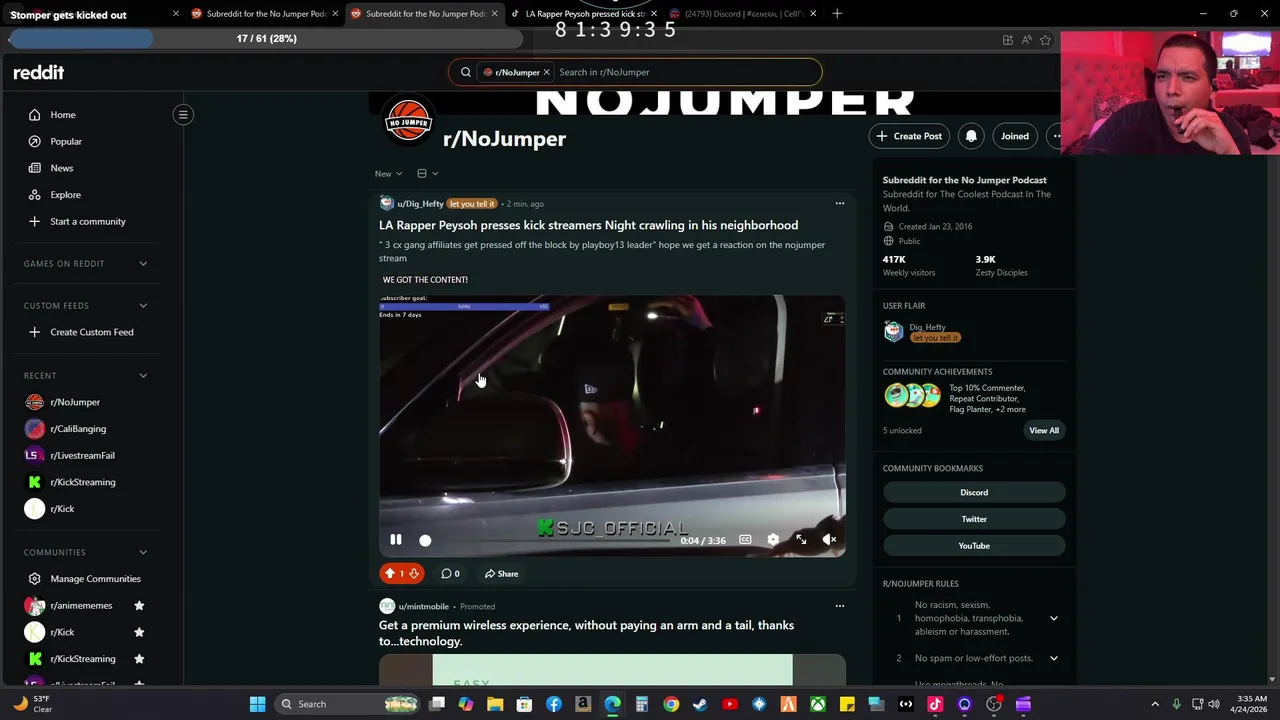Open Windows Start menu

(257, 704)
